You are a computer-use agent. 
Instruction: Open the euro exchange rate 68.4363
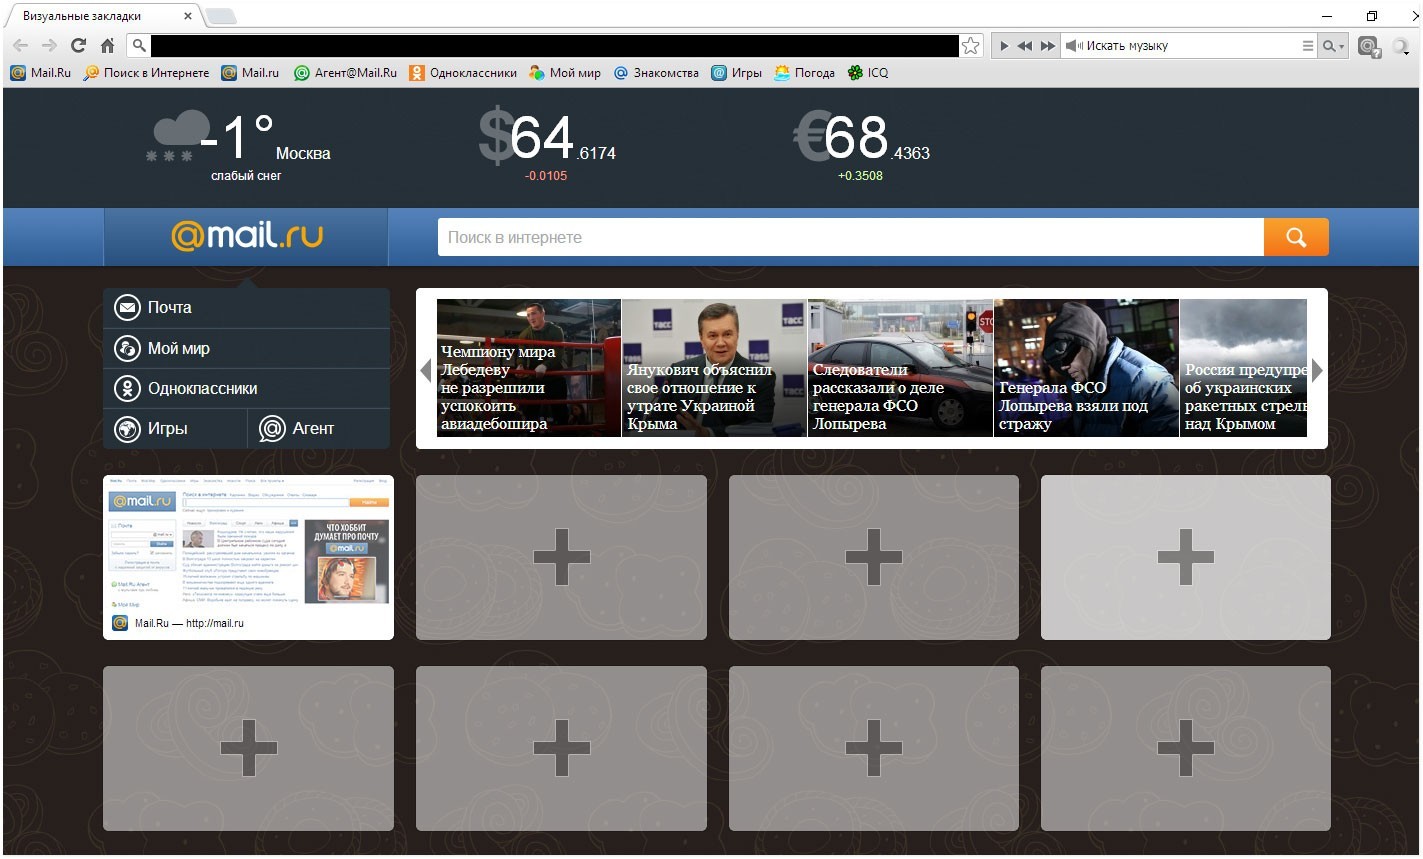(x=861, y=138)
